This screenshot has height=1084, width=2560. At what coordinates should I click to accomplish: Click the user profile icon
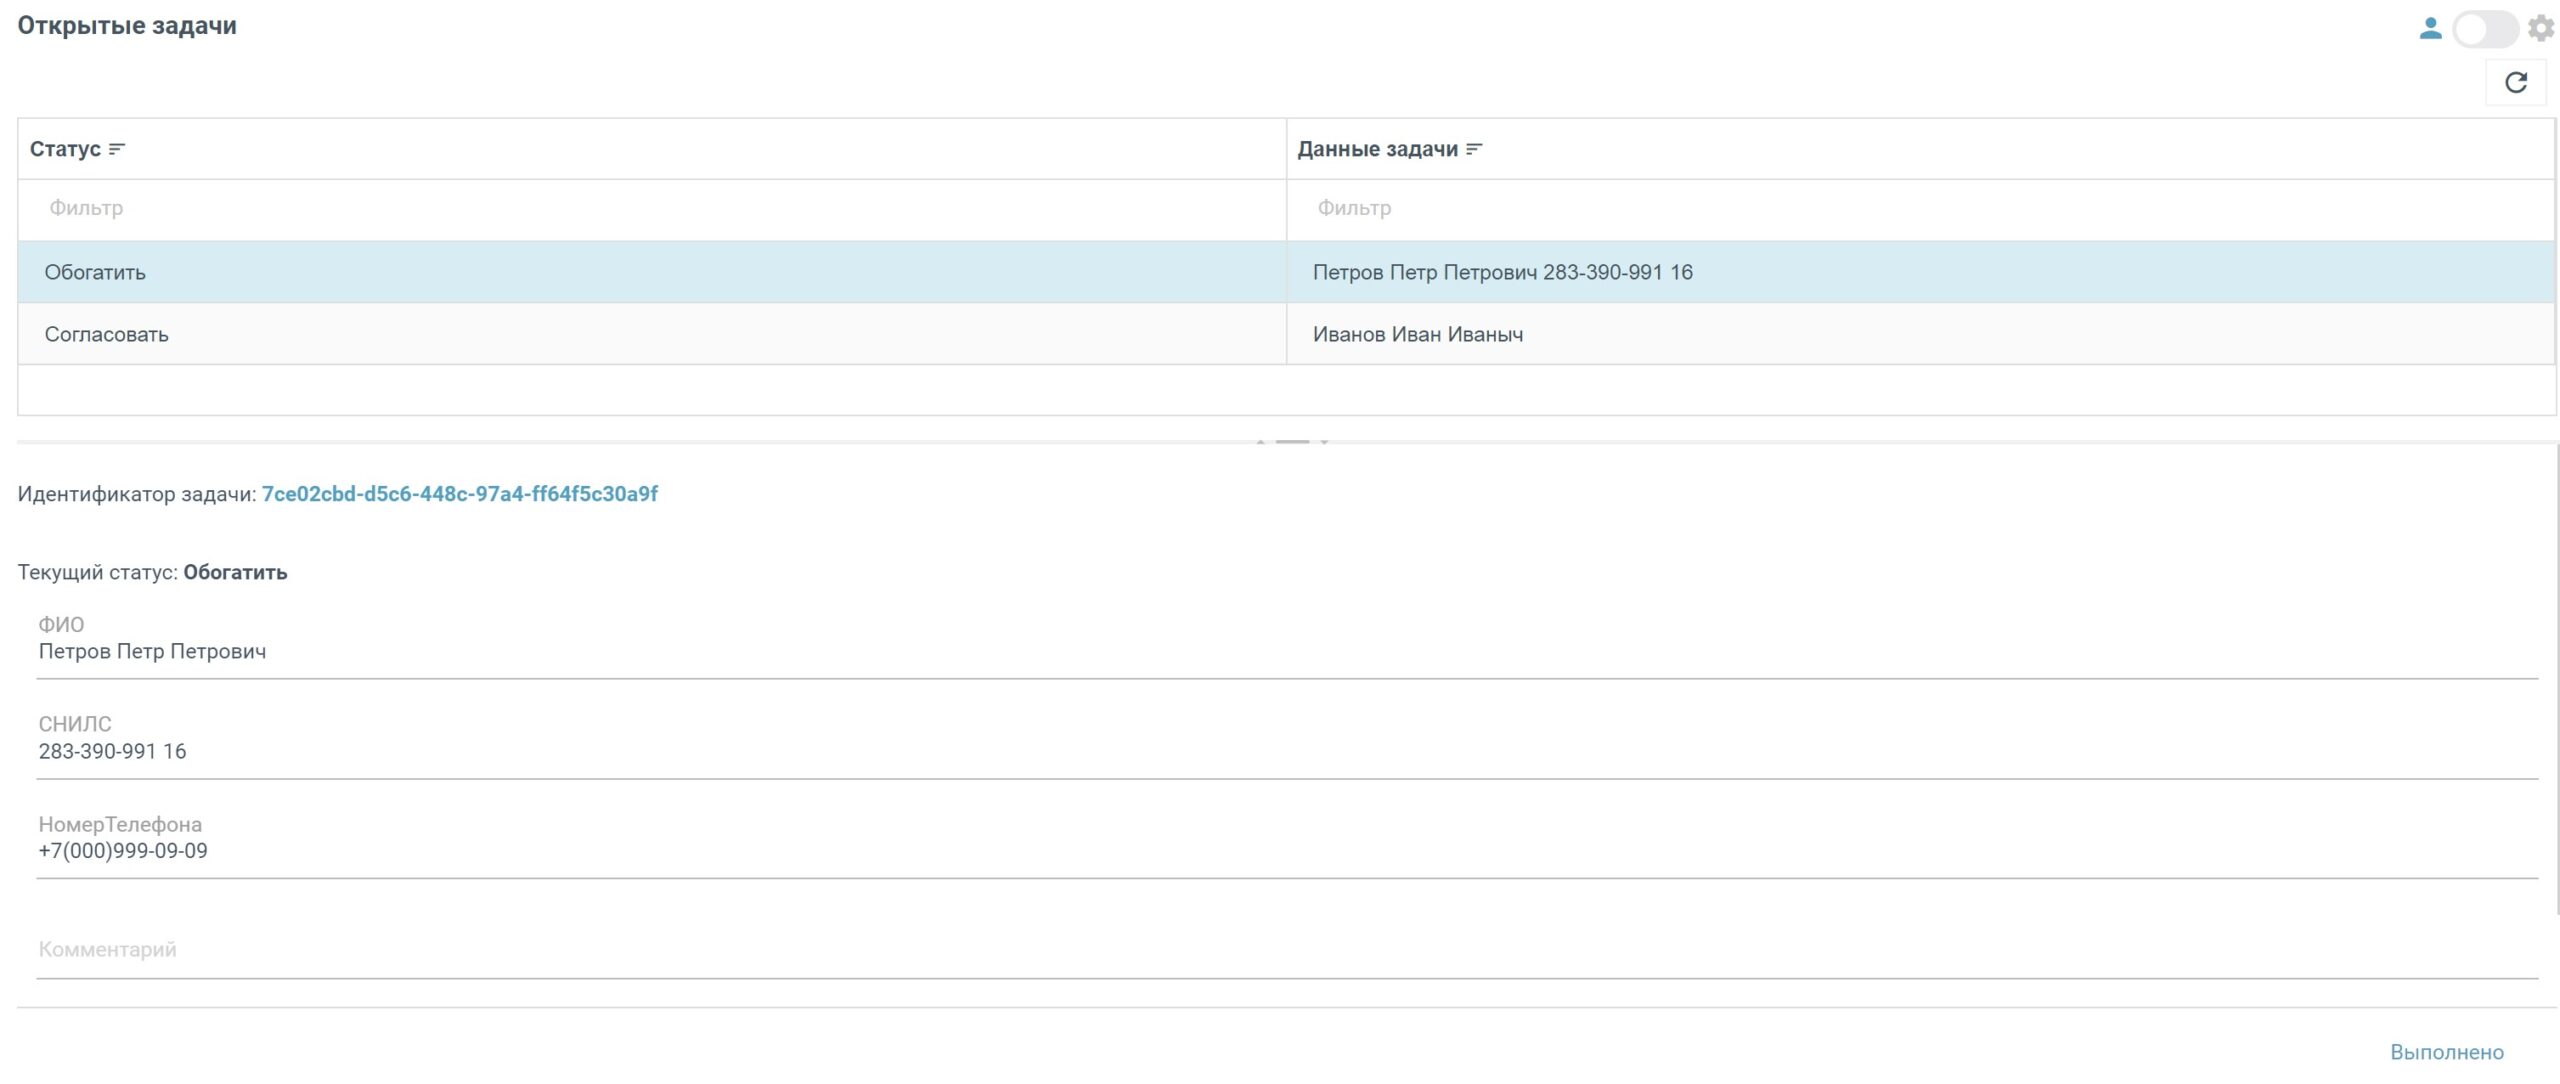pos(2430,28)
